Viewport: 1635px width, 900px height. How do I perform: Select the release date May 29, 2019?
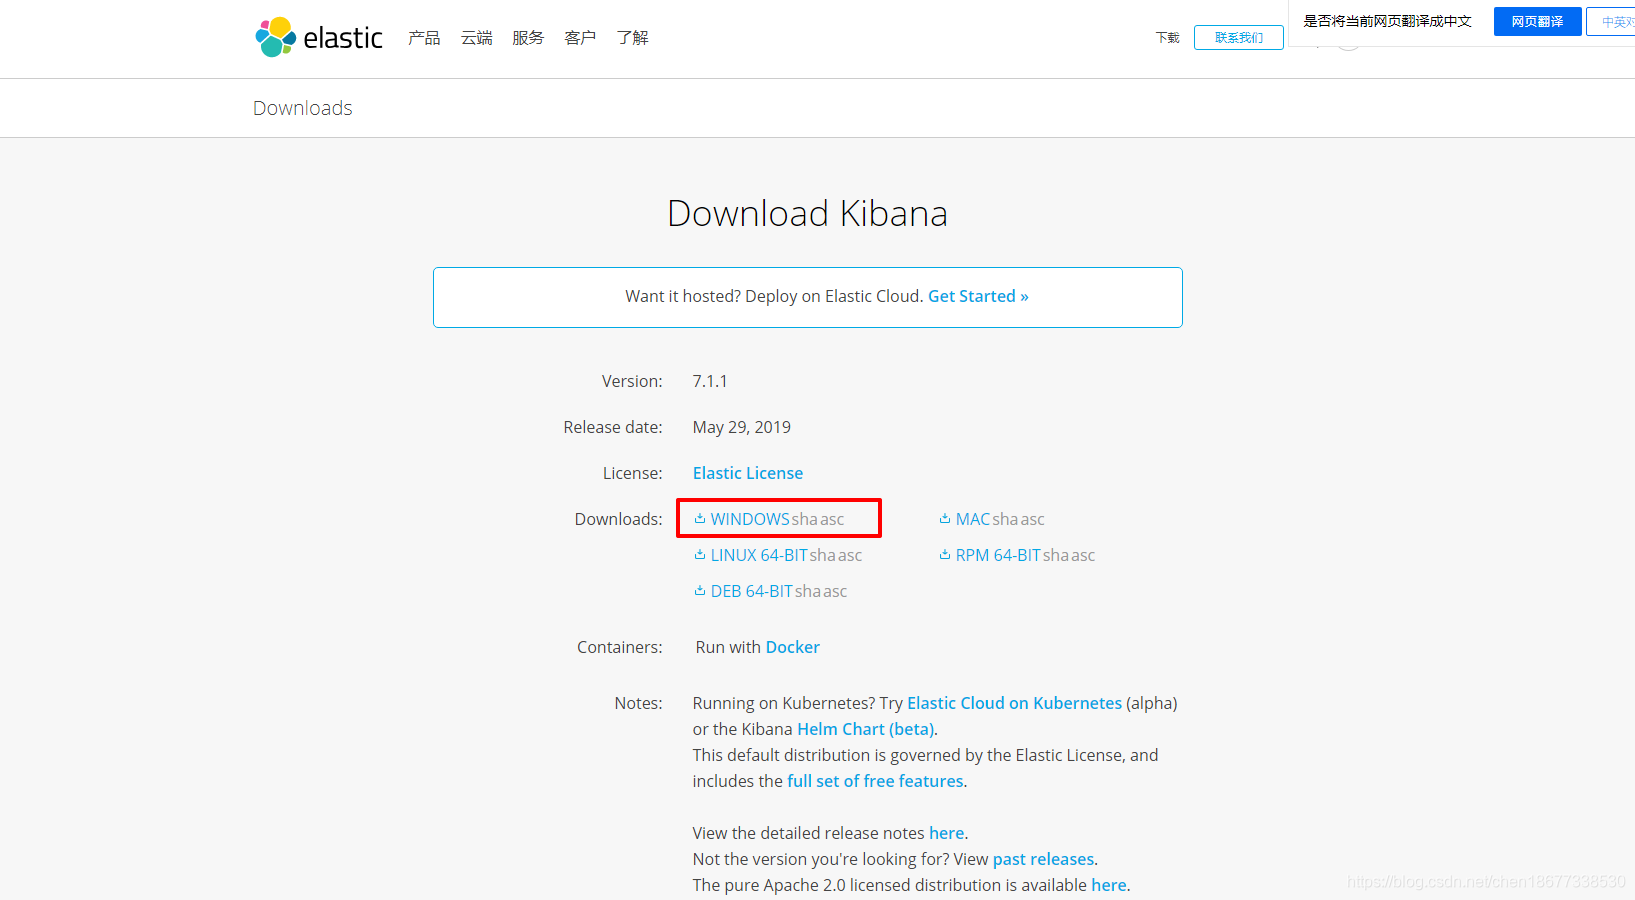pos(741,427)
